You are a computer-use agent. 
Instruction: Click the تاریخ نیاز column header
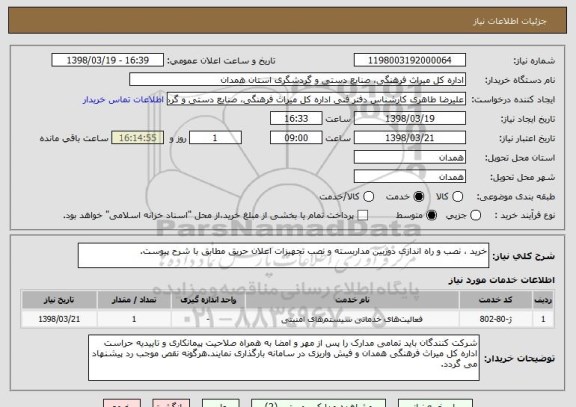point(59,300)
